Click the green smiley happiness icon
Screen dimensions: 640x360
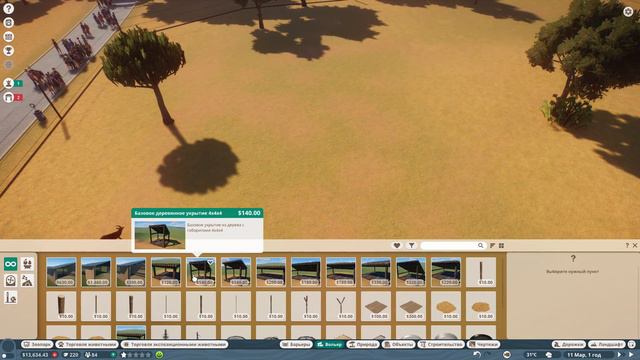point(160,355)
